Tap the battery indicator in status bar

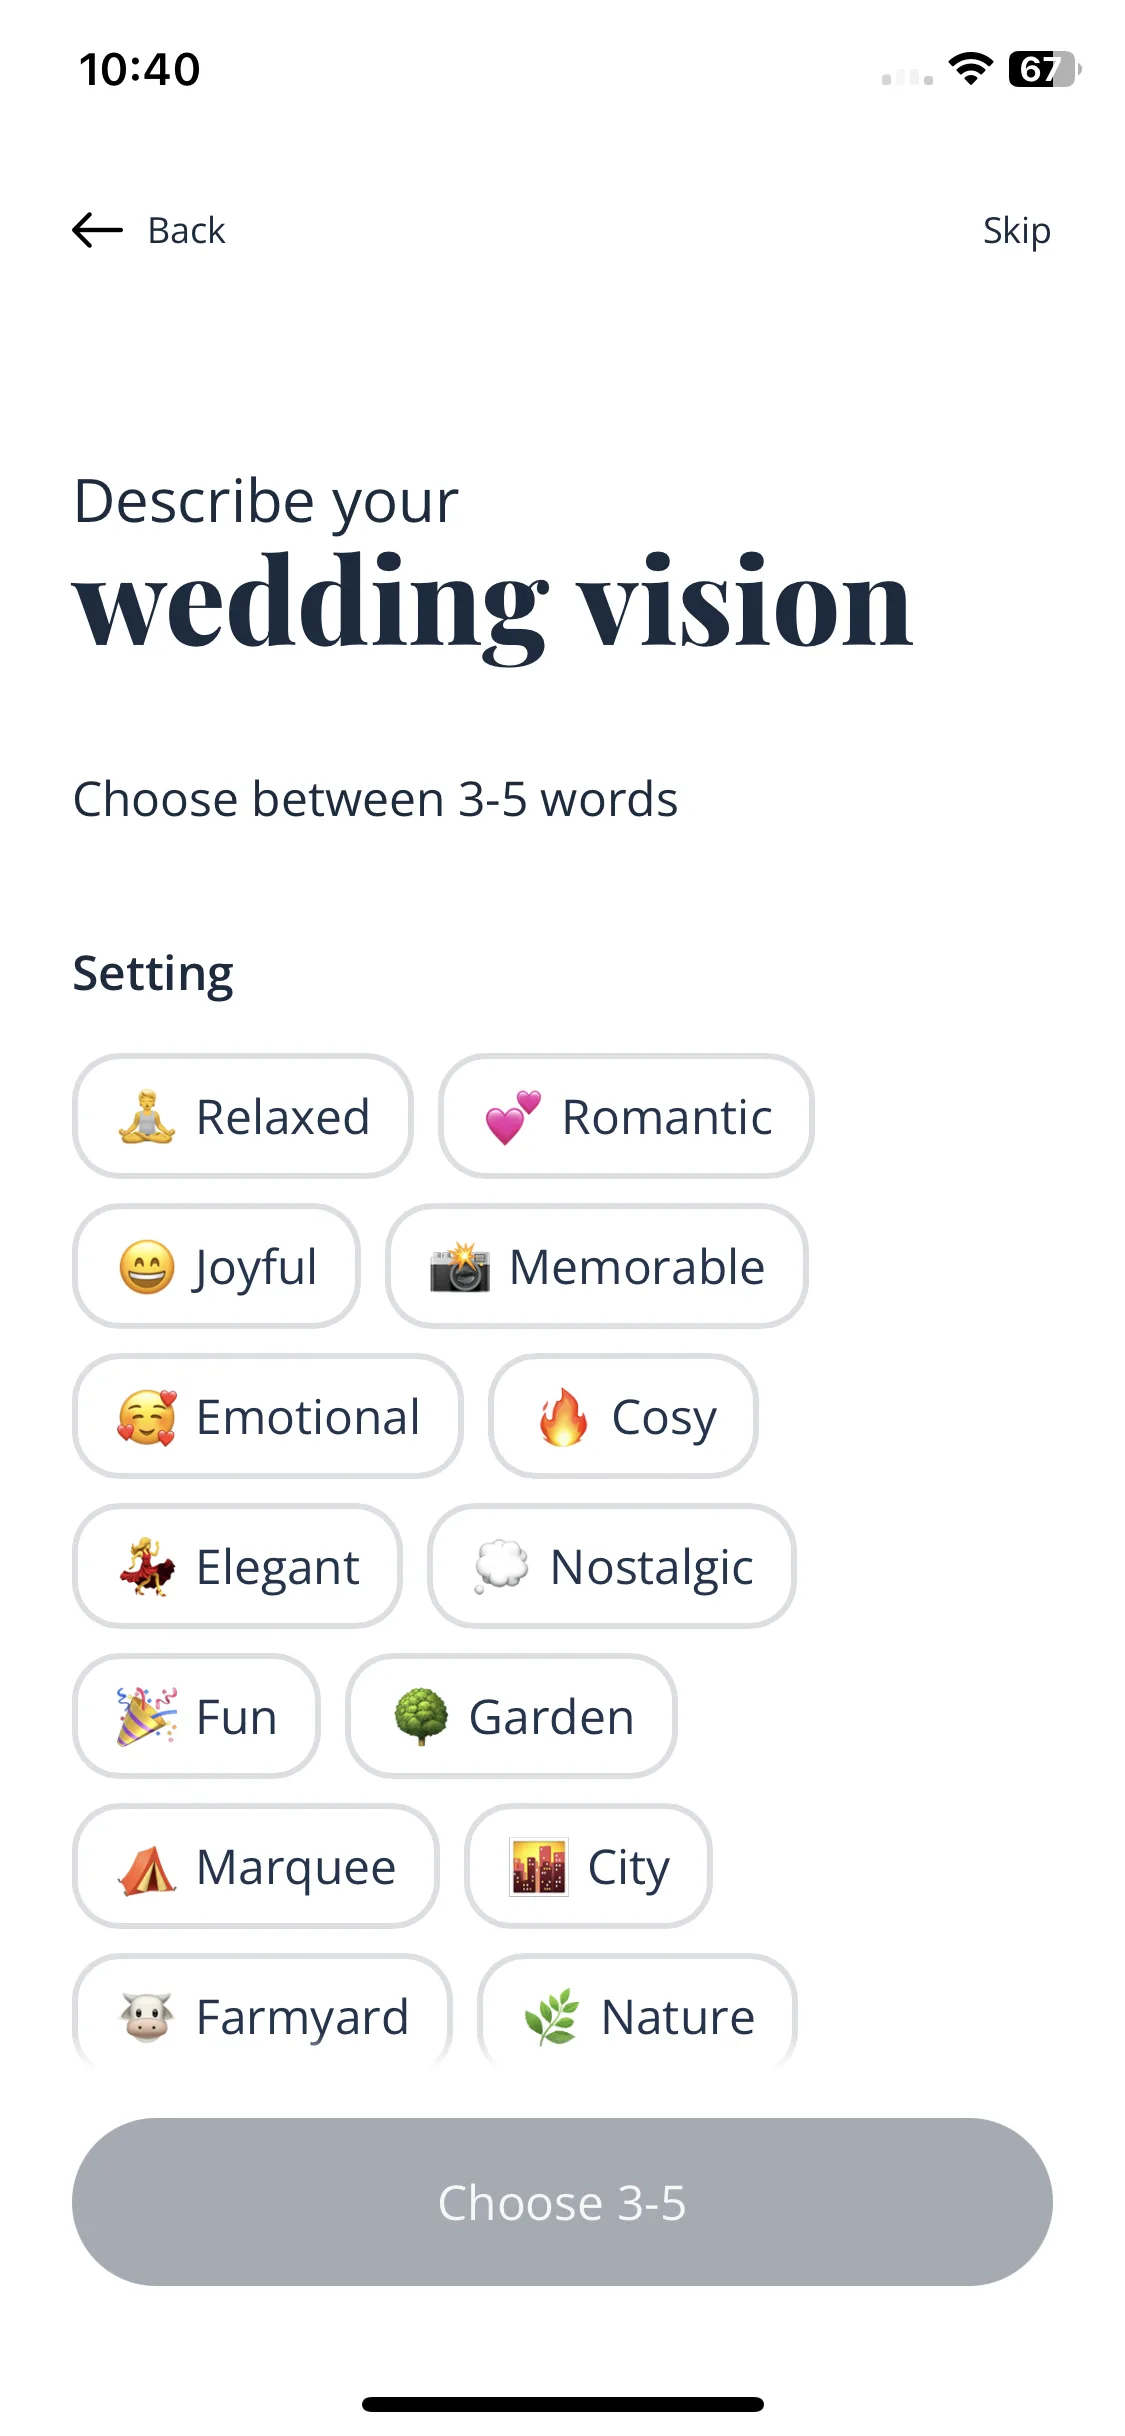(1045, 69)
